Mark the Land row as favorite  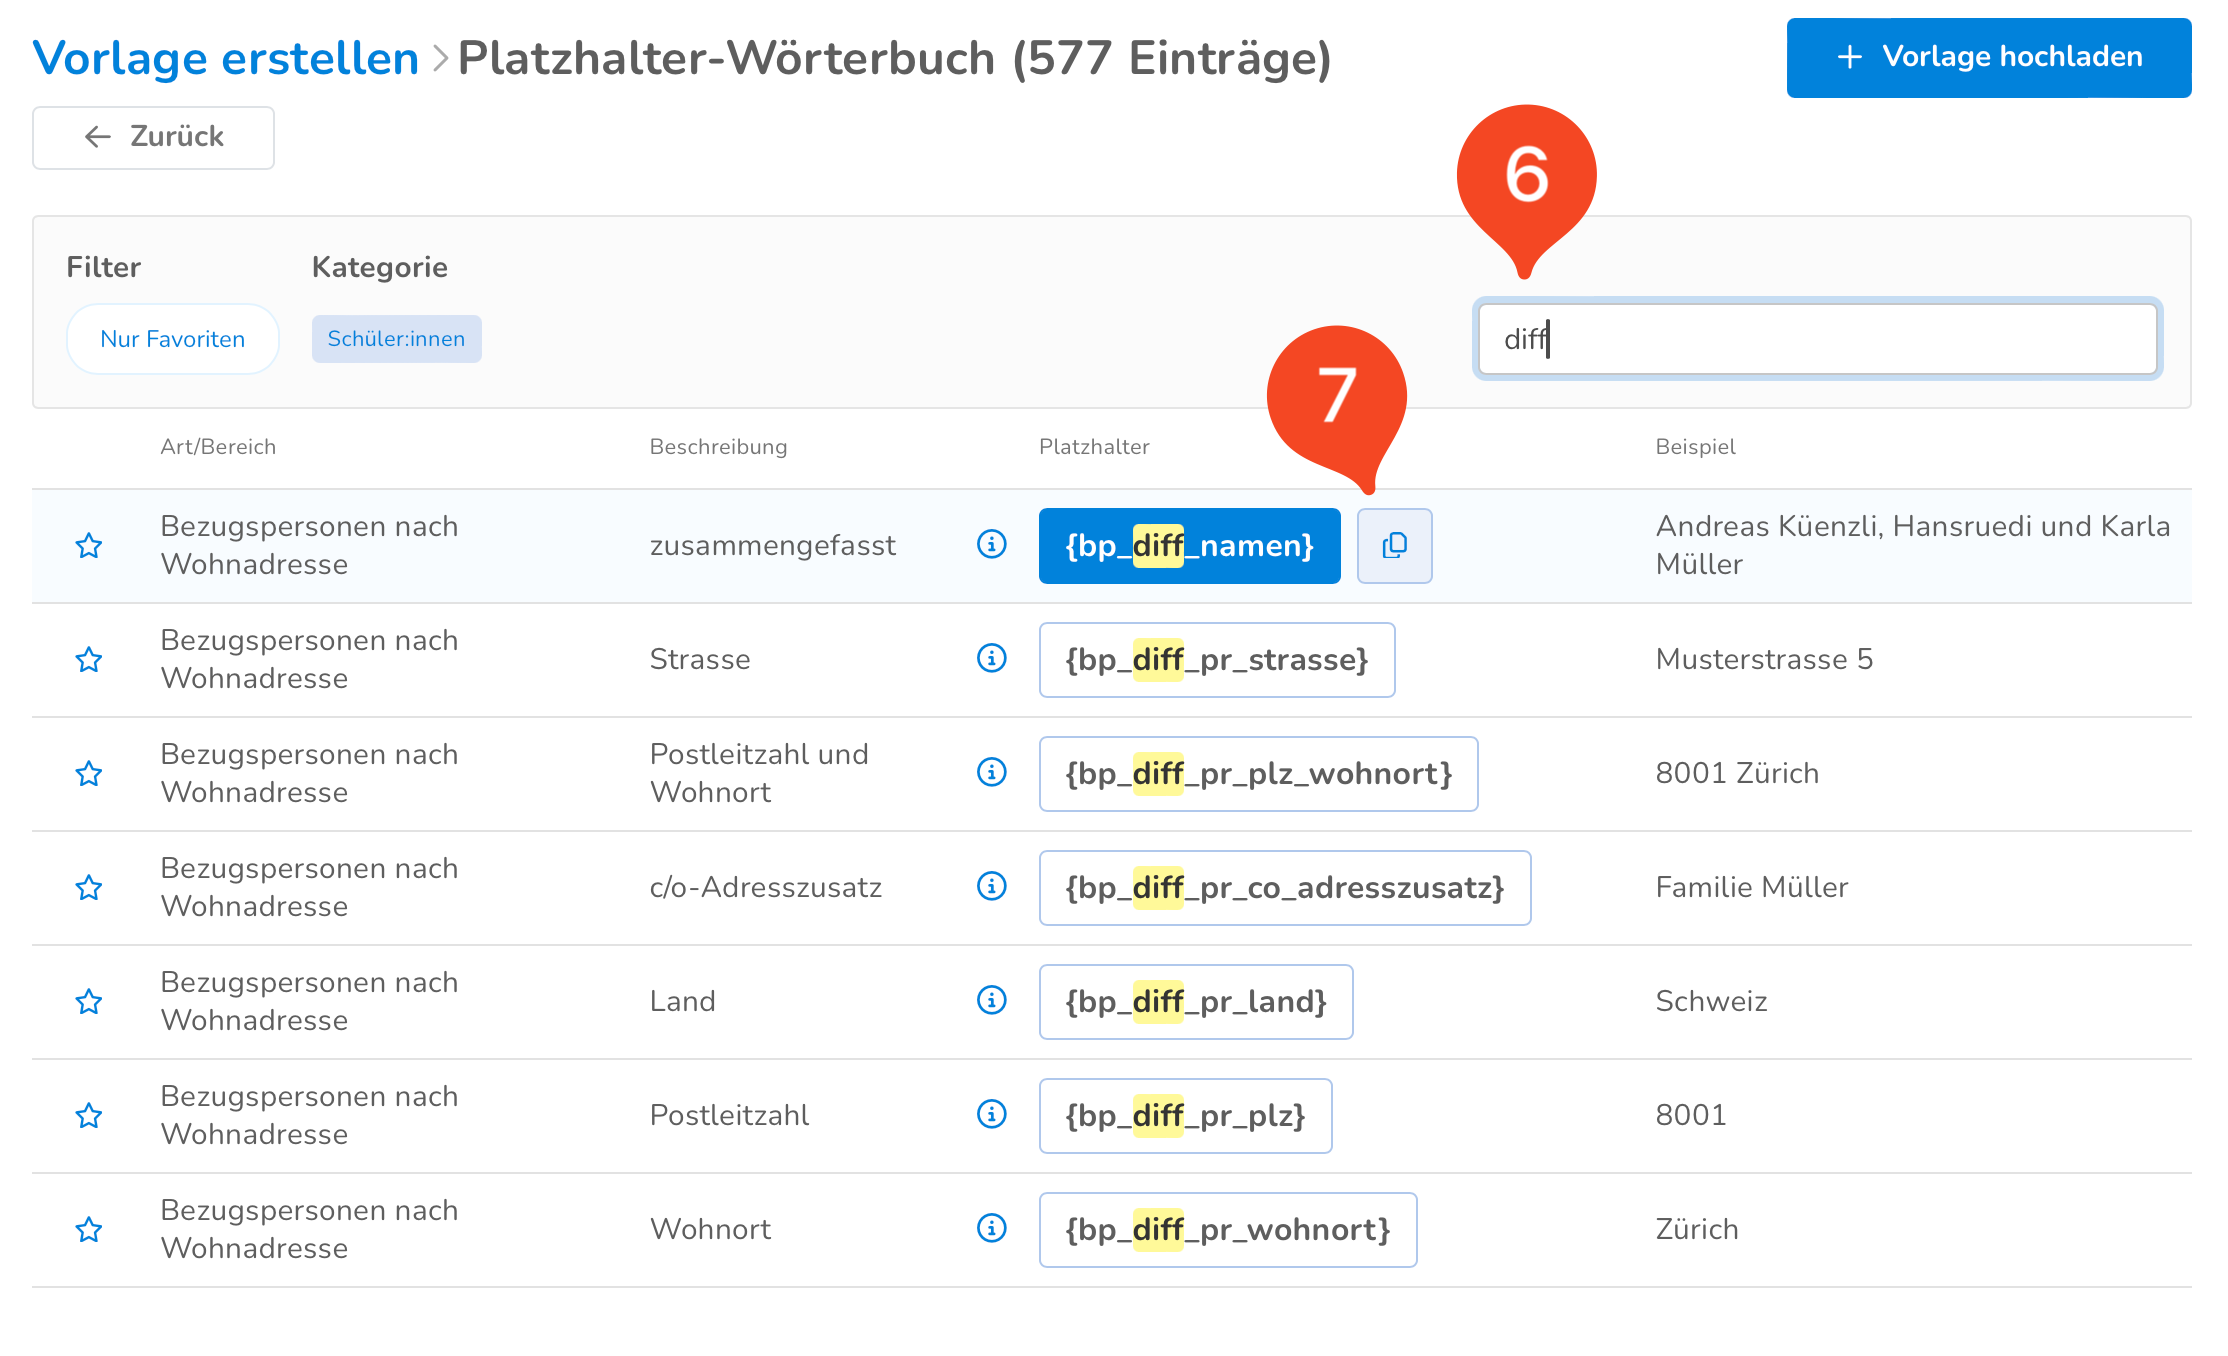[x=89, y=1002]
